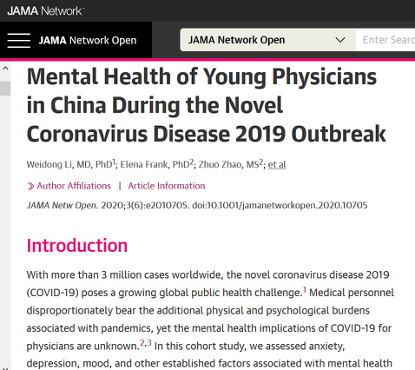Viewport: 415px width, 370px height.
Task: Click the vertical scrollbar thumb
Action: point(5,88)
